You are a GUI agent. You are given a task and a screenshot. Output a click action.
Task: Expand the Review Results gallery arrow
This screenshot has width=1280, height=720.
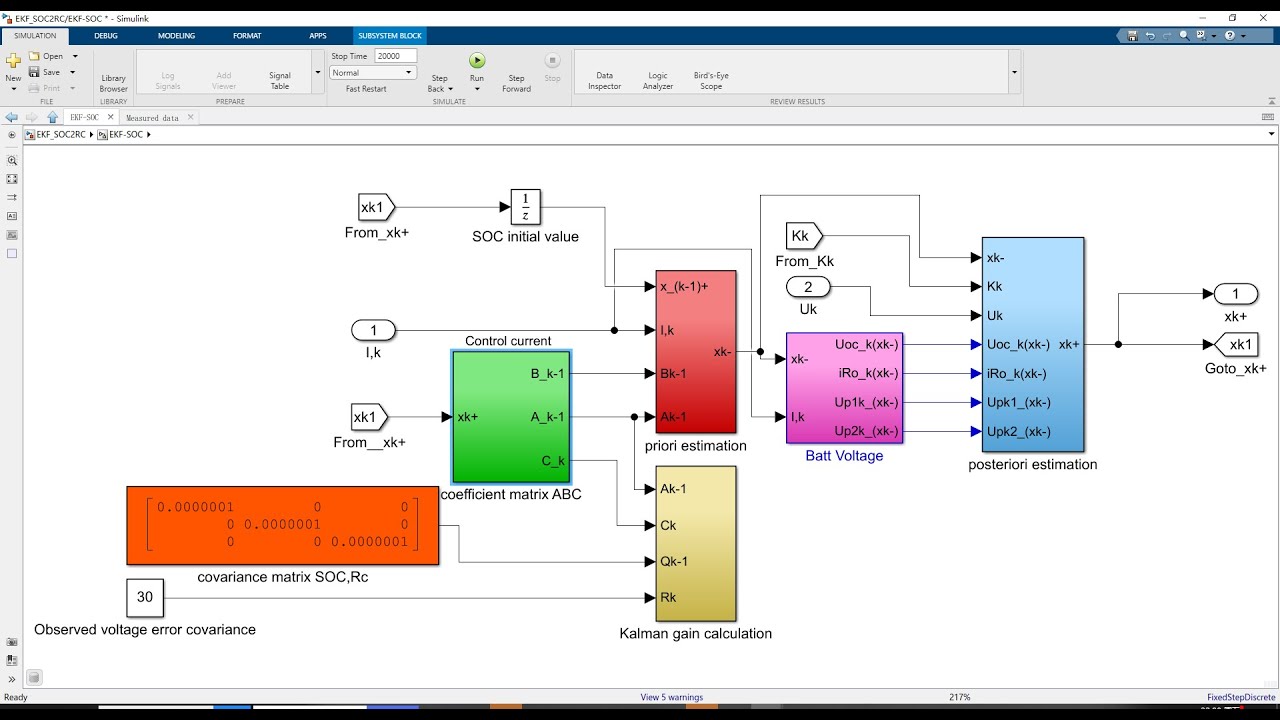coord(1015,72)
